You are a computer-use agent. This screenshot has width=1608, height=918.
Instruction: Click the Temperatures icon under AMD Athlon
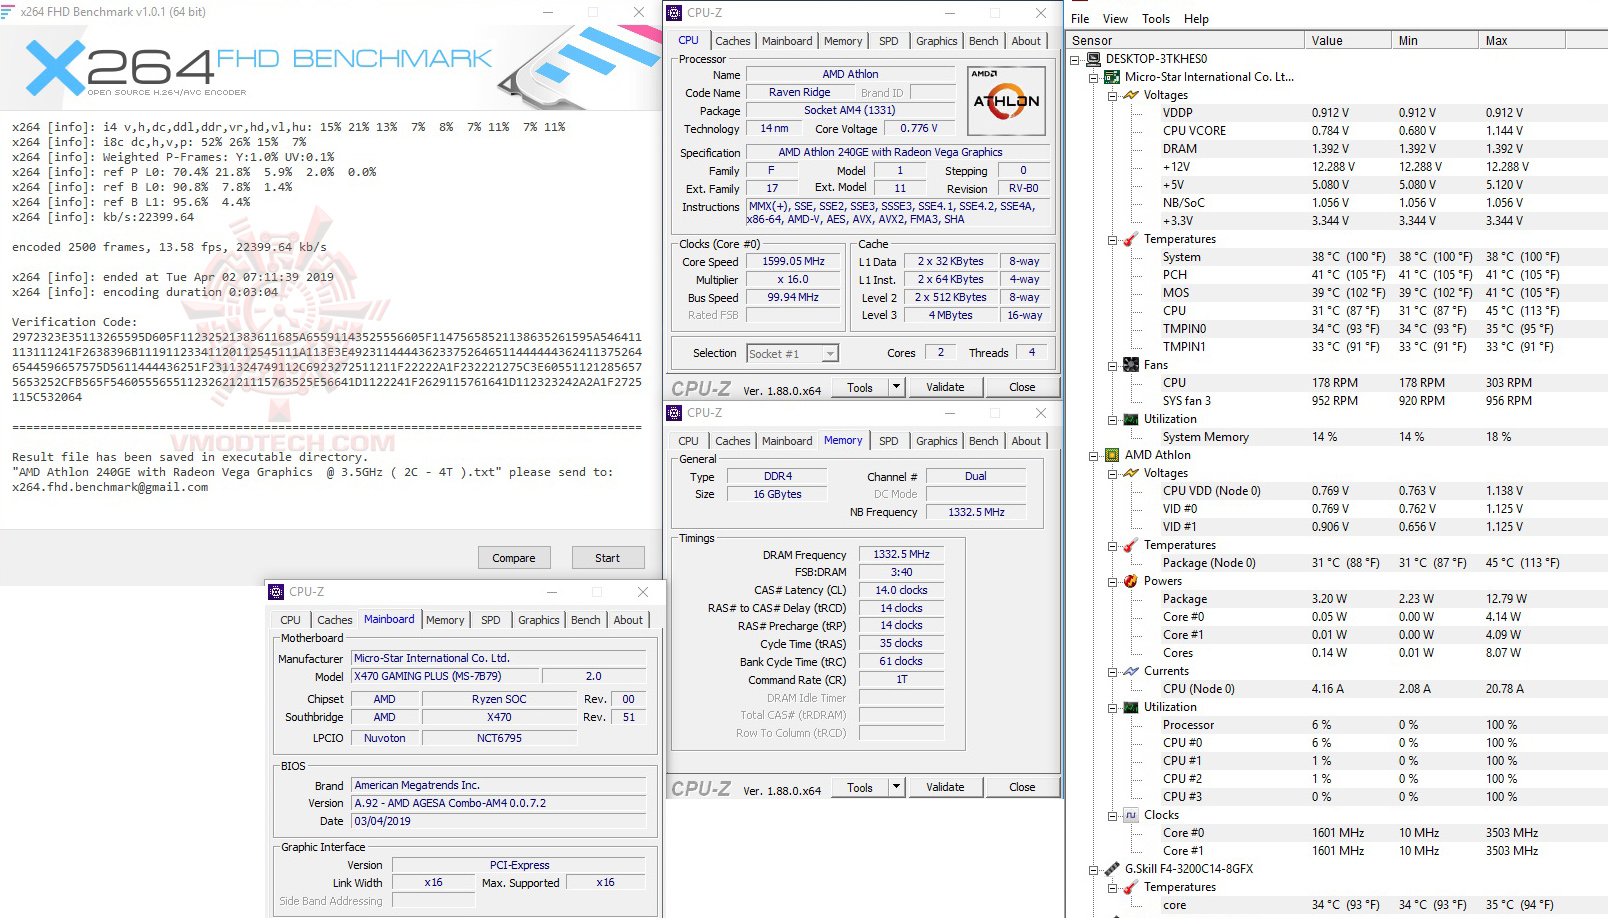click(1131, 545)
